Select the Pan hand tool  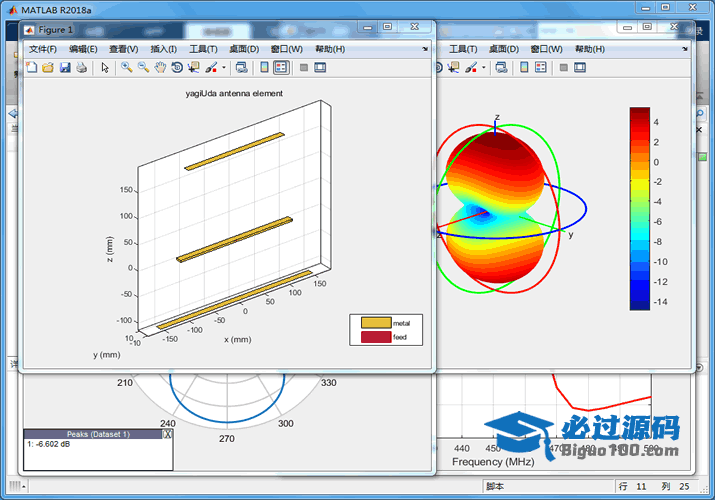[x=160, y=67]
